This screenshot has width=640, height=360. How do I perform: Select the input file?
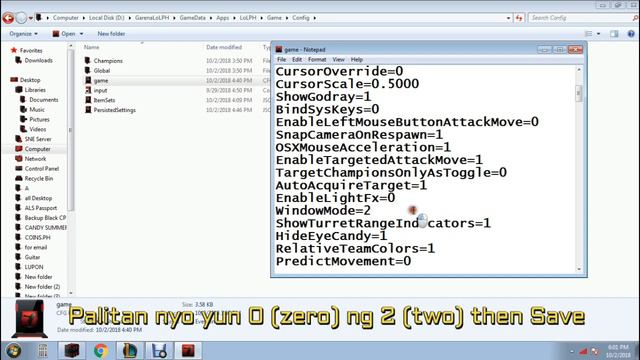click(x=100, y=90)
